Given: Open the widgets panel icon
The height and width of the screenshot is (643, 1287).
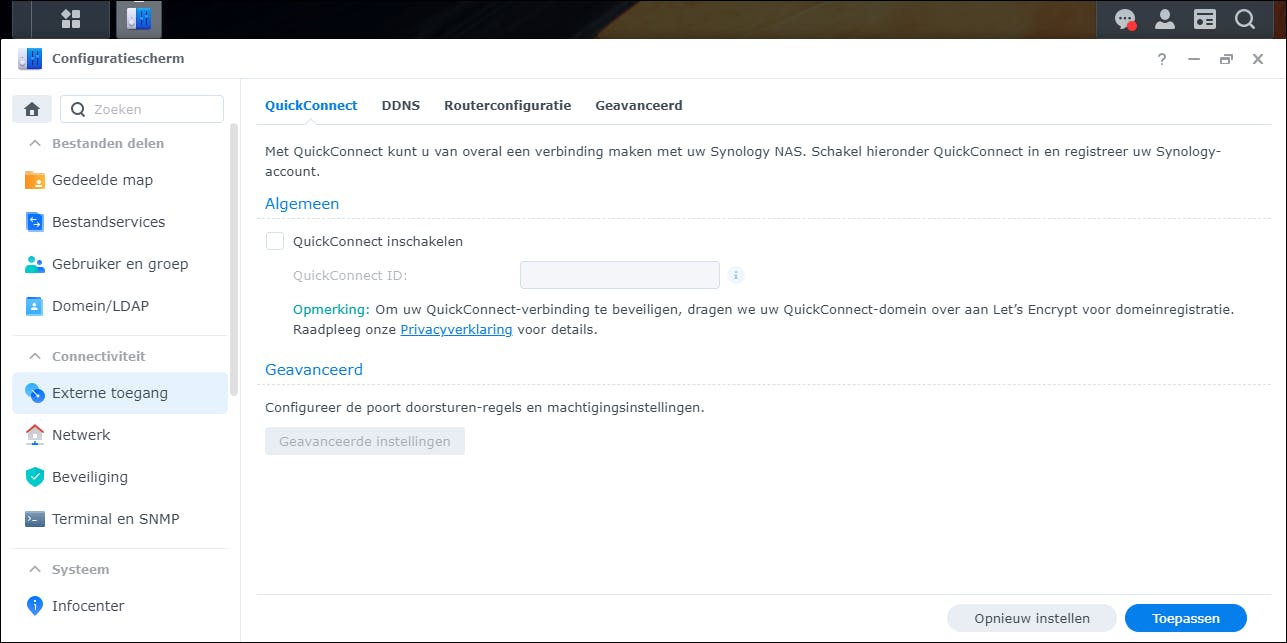Looking at the screenshot, I should (1205, 19).
